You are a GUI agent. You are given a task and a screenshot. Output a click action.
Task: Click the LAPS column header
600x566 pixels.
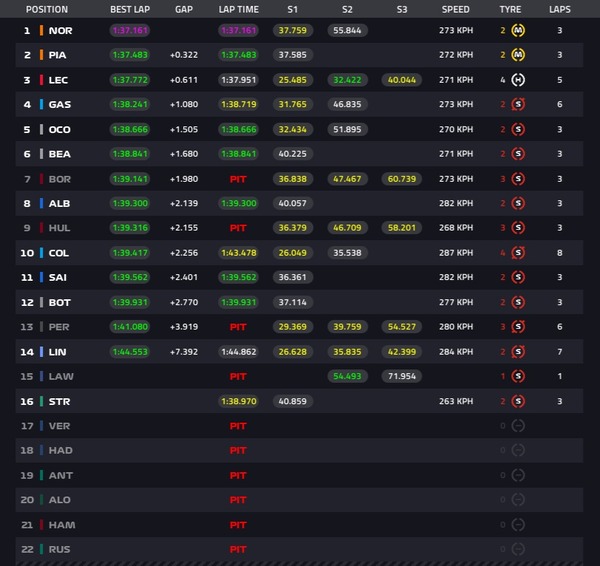pos(560,10)
